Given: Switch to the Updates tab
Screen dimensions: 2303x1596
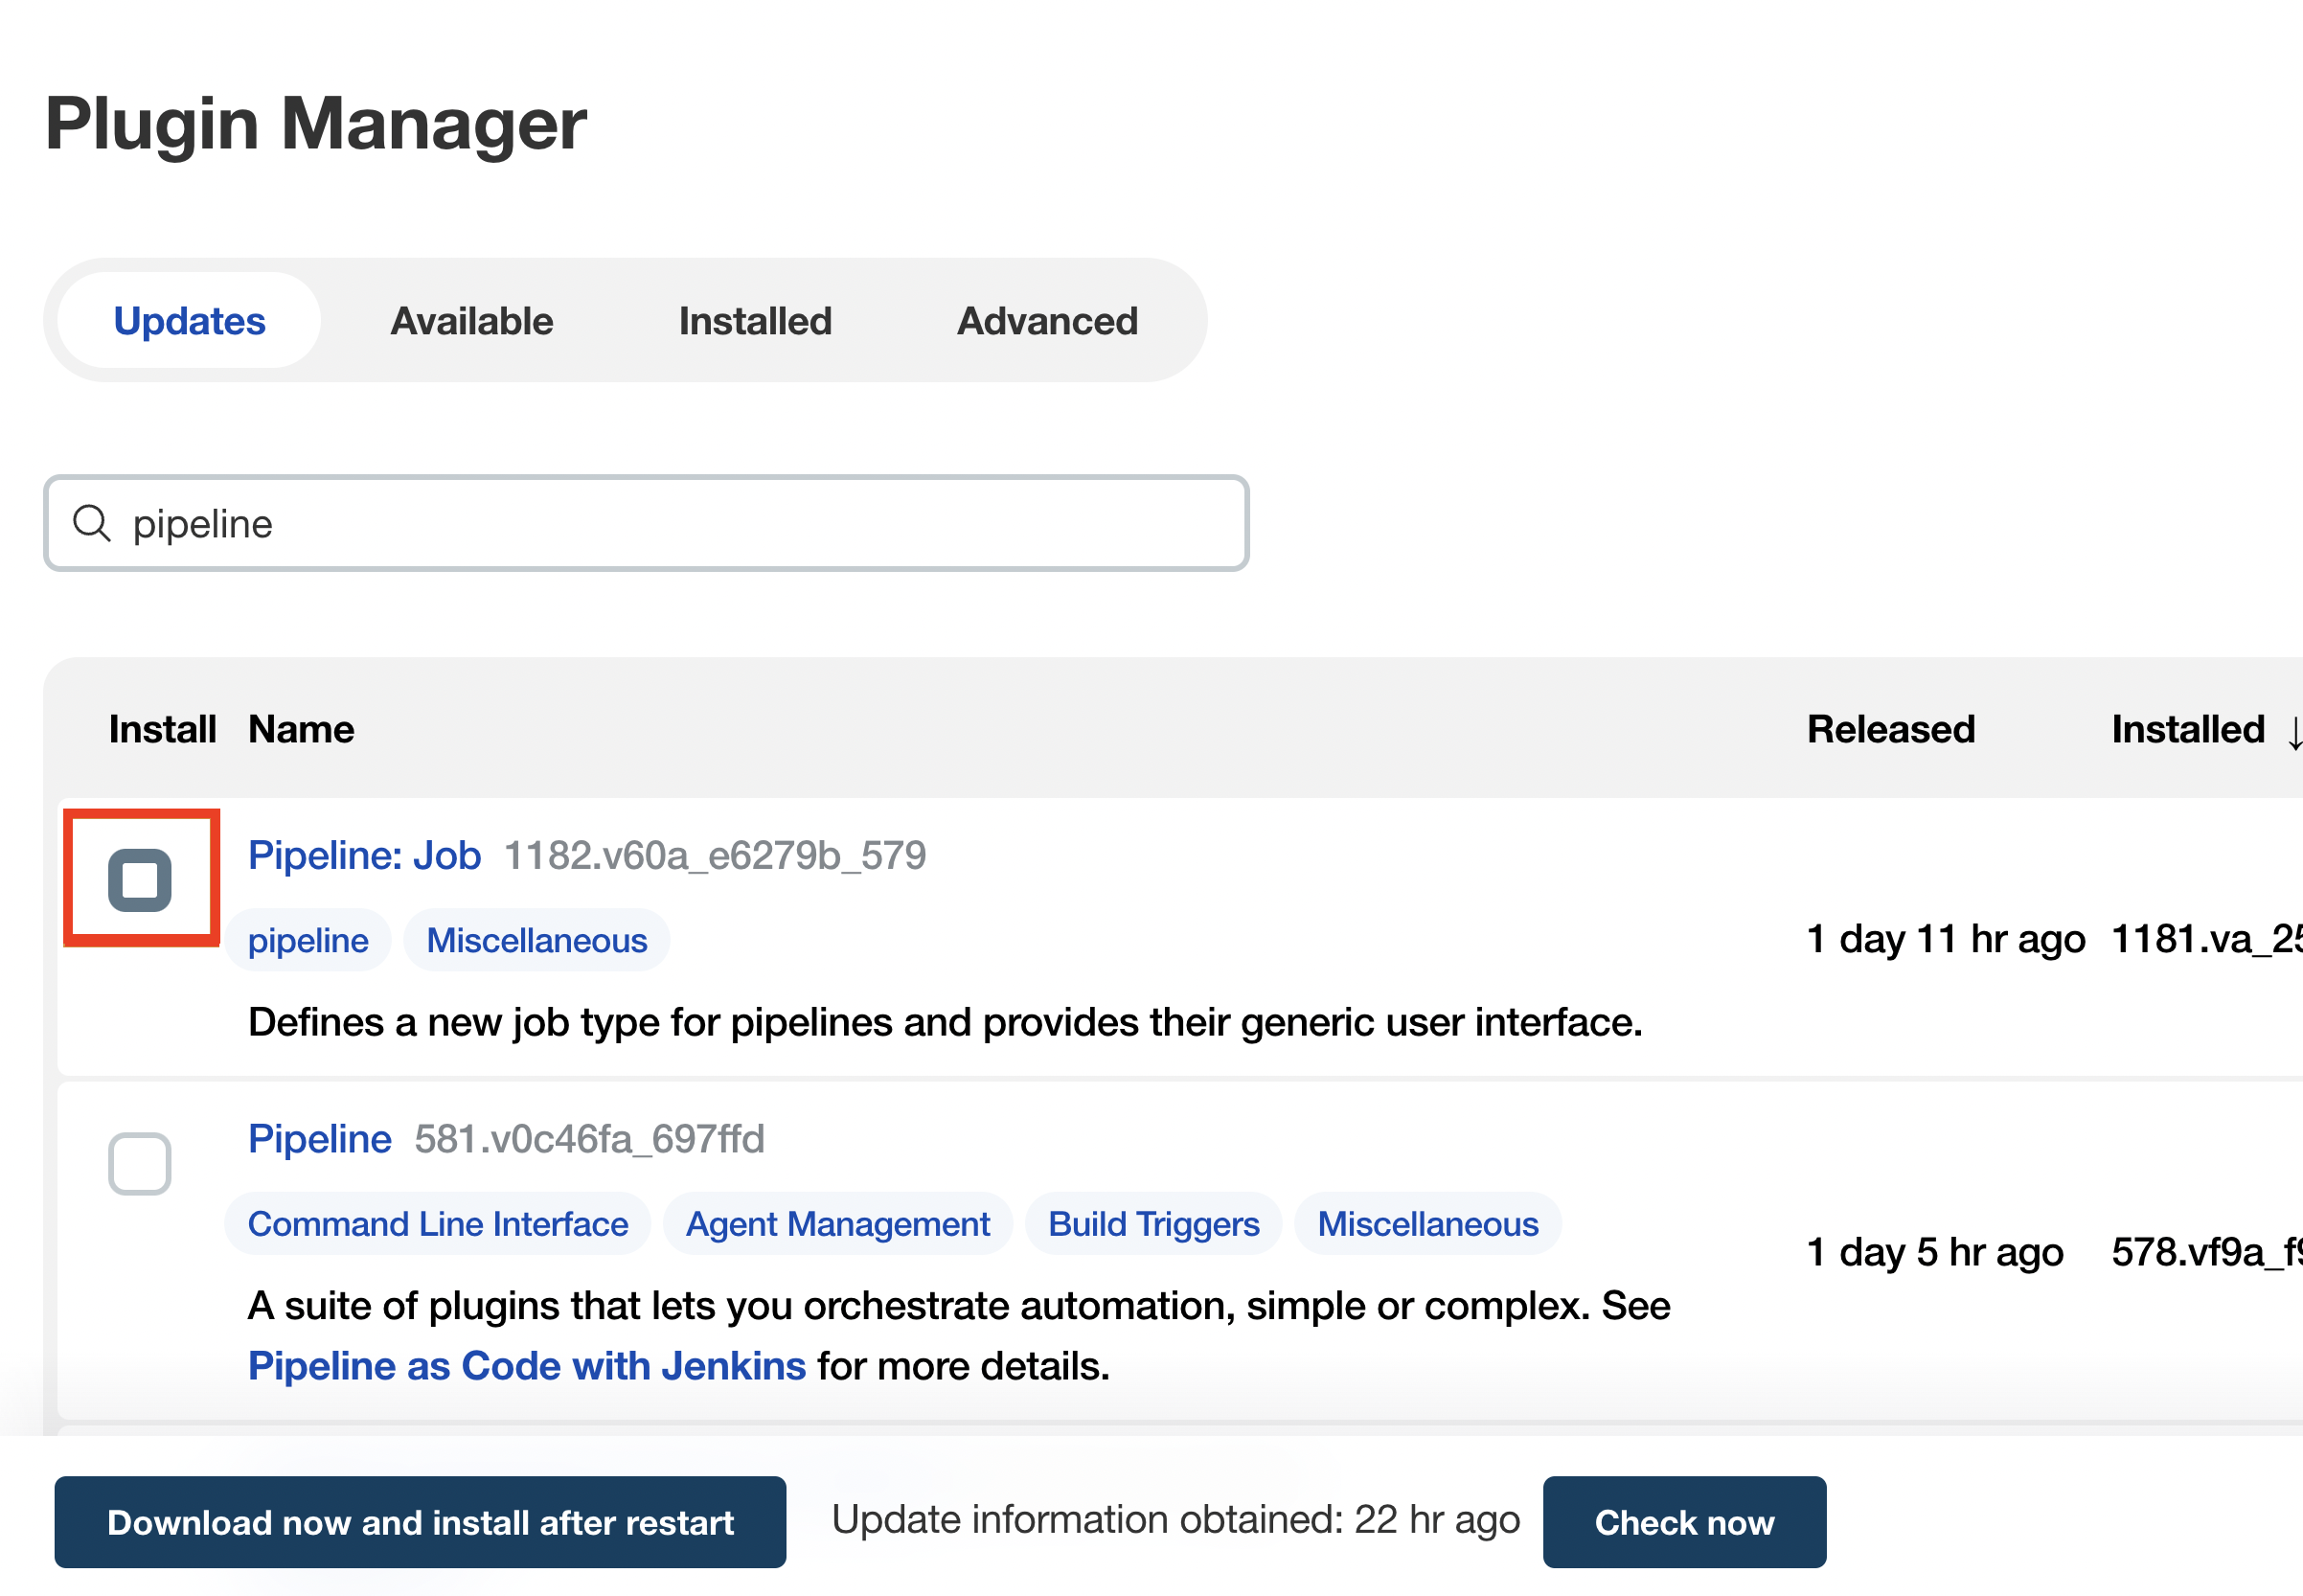Looking at the screenshot, I should tap(189, 320).
